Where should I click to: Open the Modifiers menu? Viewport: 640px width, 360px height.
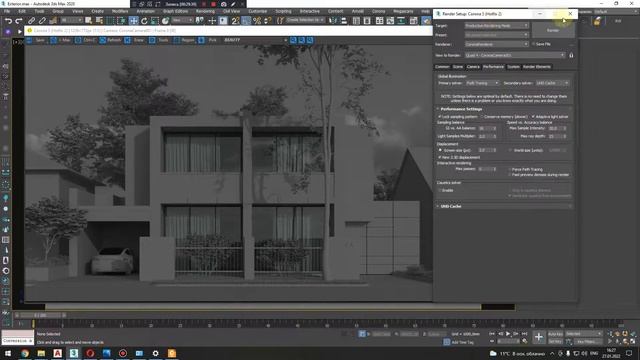coord(120,11)
